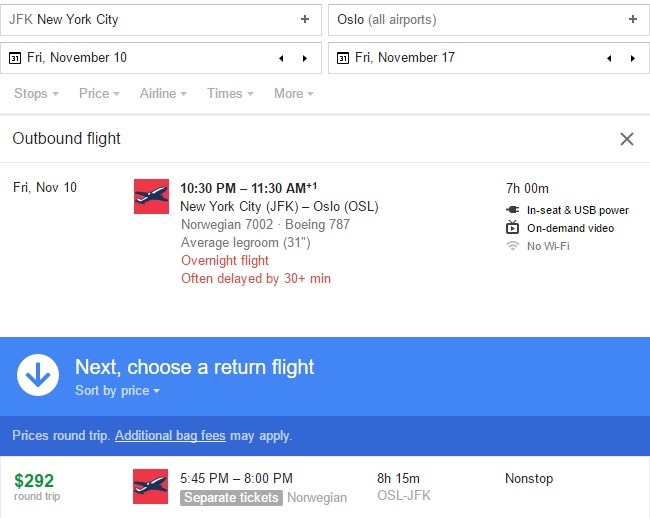Open the Stops filter dropdown
This screenshot has width=650, height=518.
36,94
